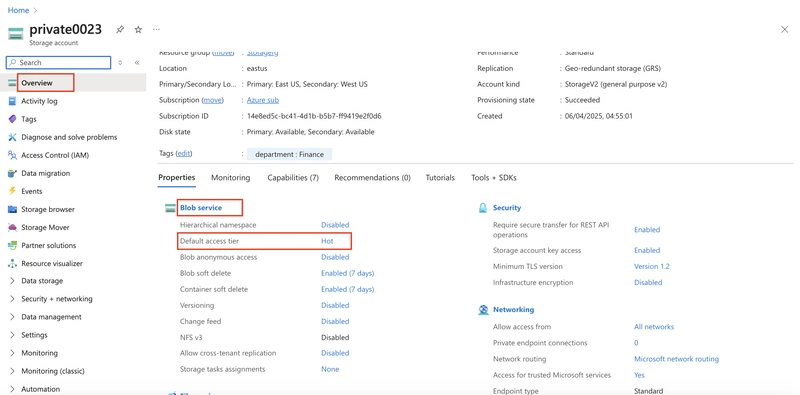Click Hot default access tier link
The width and height of the screenshot is (800, 395).
pos(327,241)
